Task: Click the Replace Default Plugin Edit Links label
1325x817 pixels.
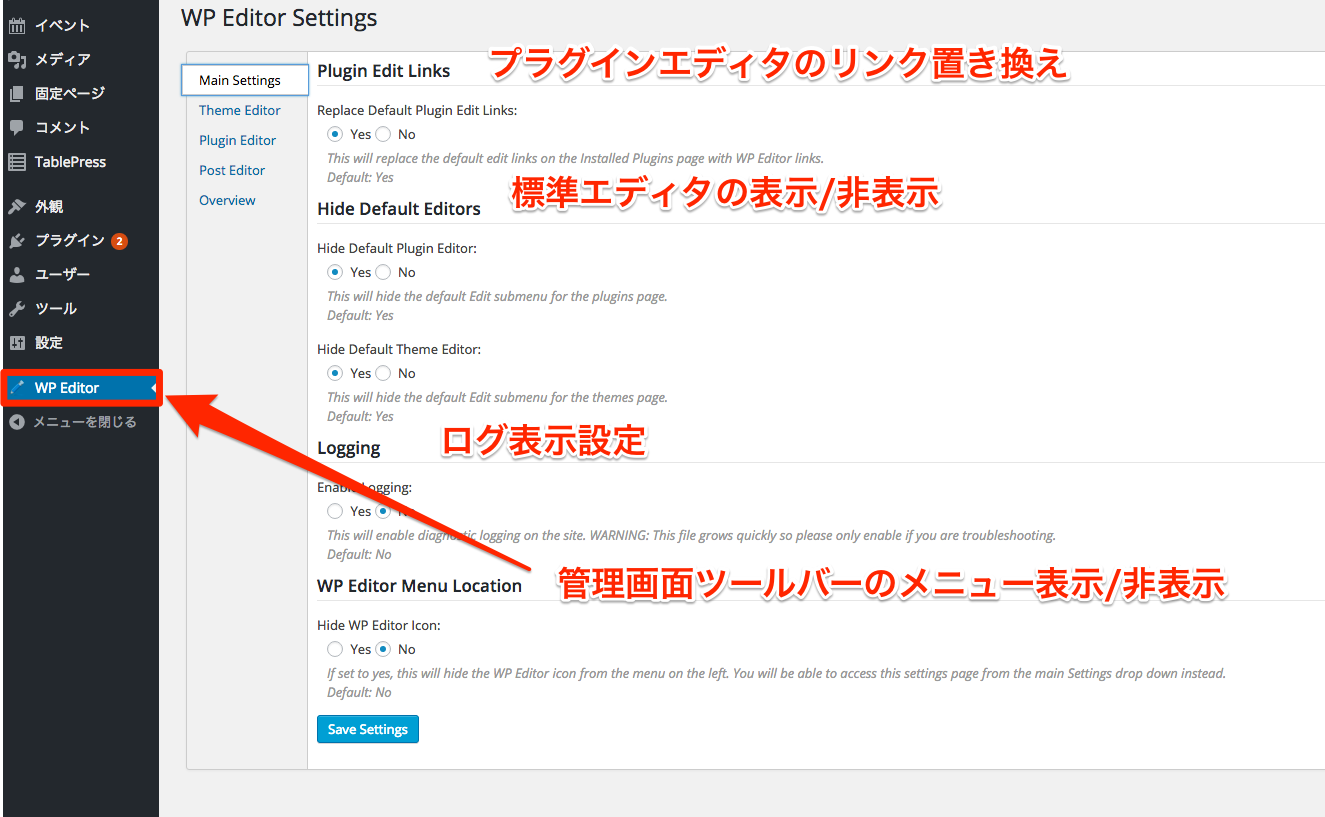Action: (417, 110)
